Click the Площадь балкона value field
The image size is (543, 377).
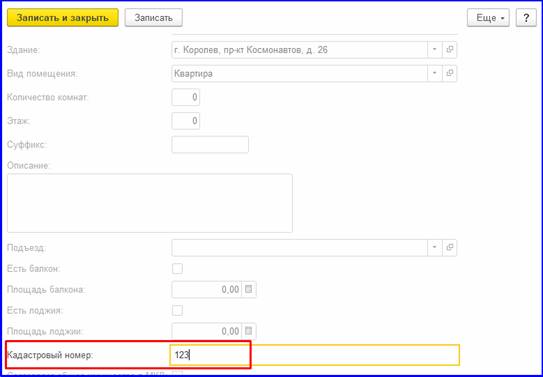pyautogui.click(x=207, y=289)
